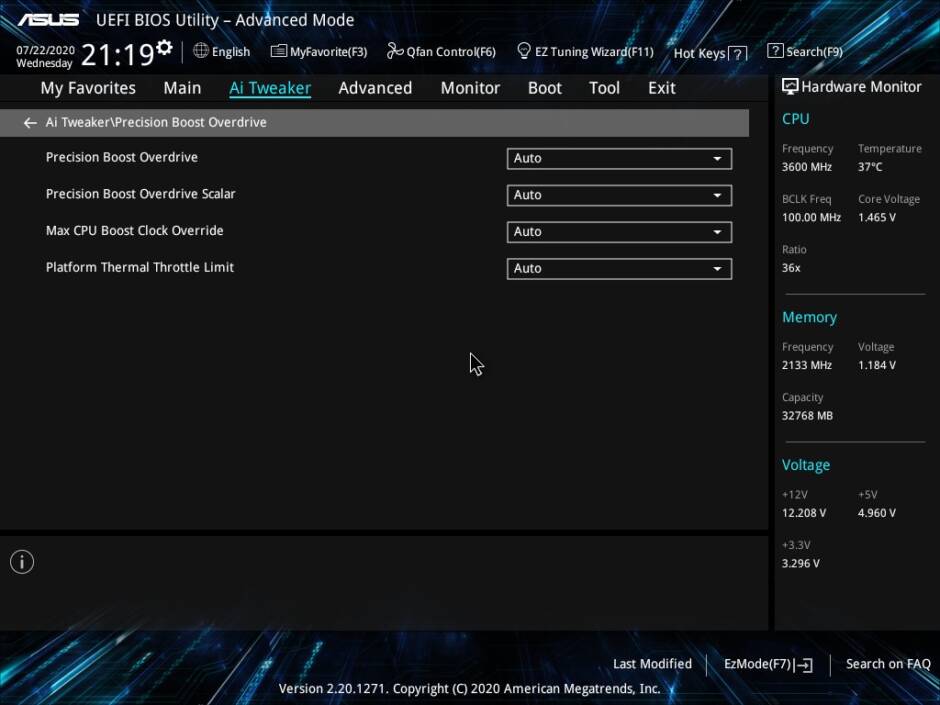This screenshot has height=705, width=940.
Task: Click BCLK Freq value 100.00 MHz
Action: point(811,218)
